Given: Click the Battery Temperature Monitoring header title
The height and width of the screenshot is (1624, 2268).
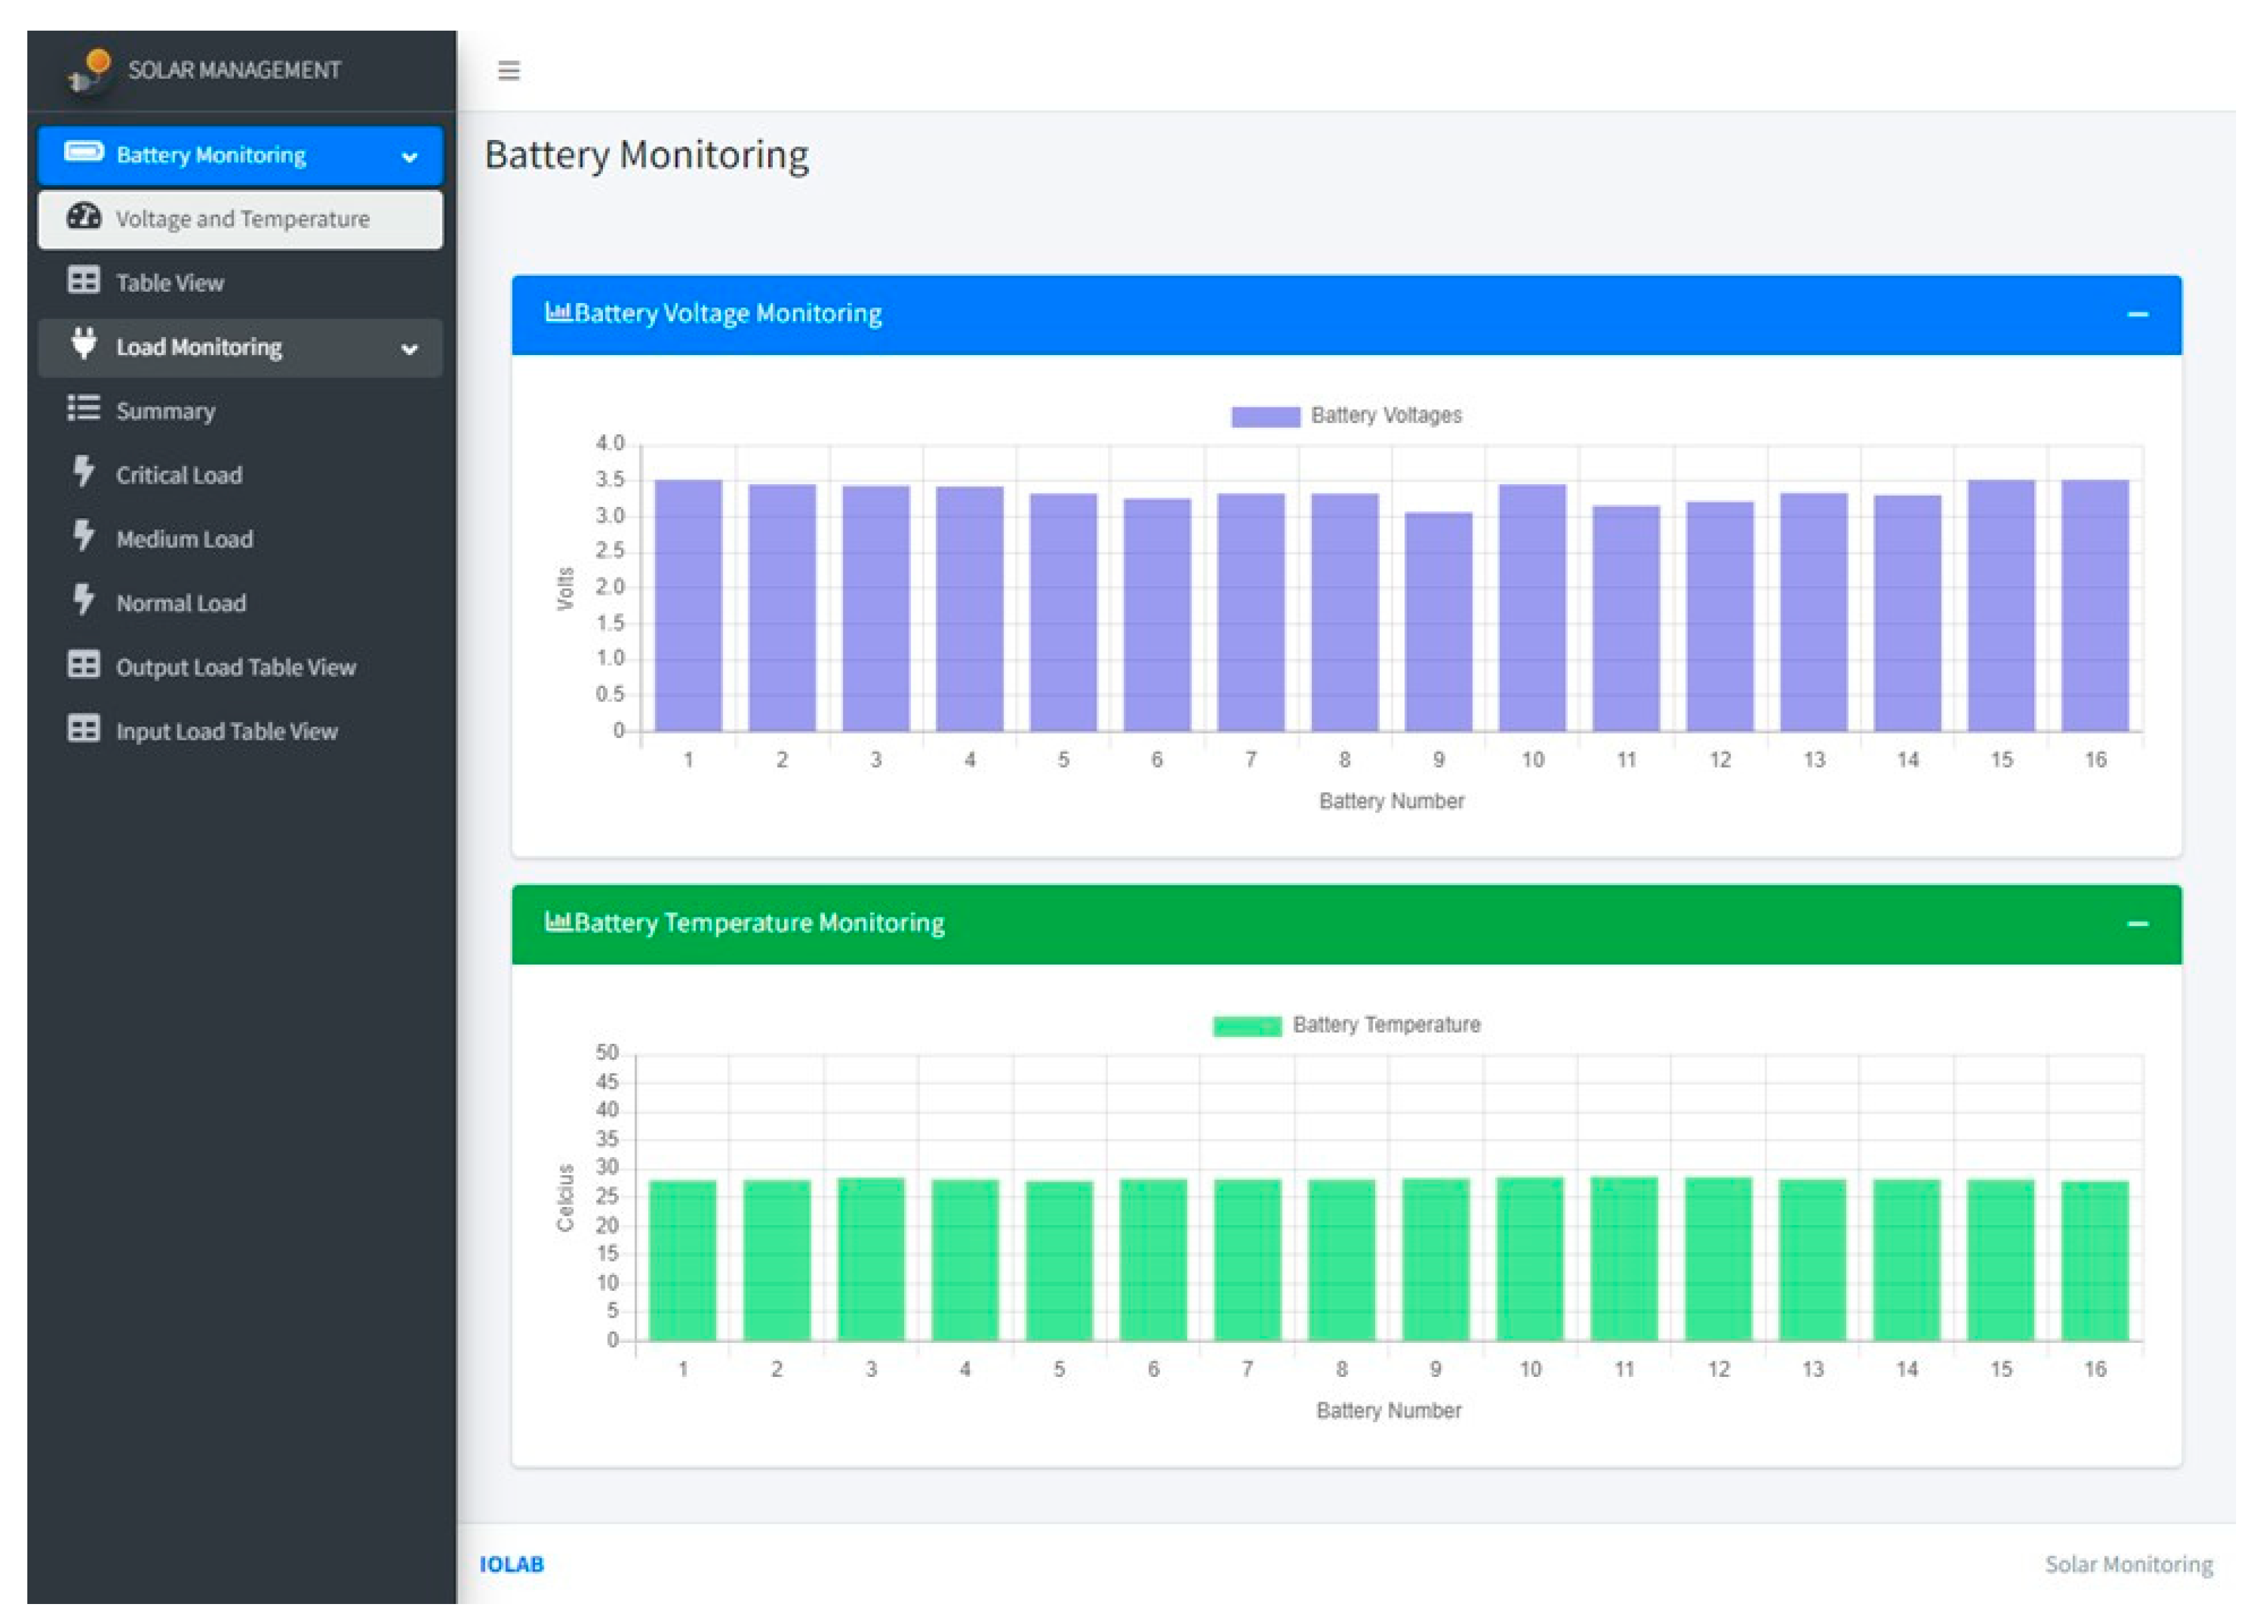Looking at the screenshot, I should 759,922.
